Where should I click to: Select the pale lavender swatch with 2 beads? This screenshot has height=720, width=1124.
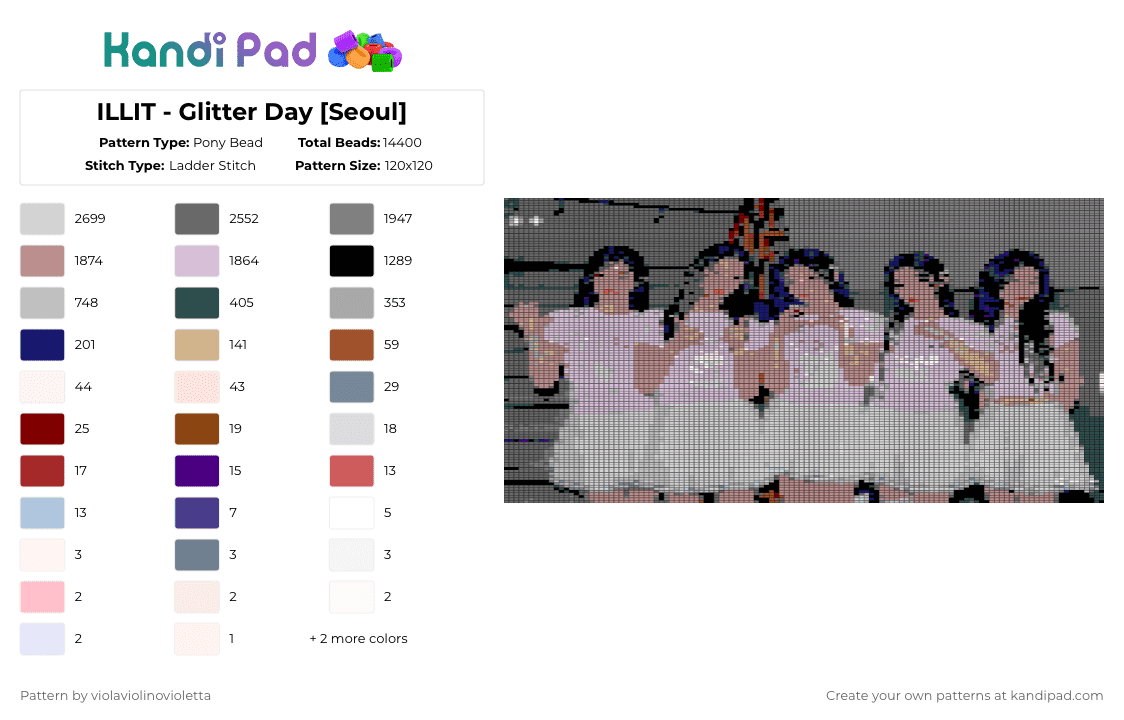42,639
